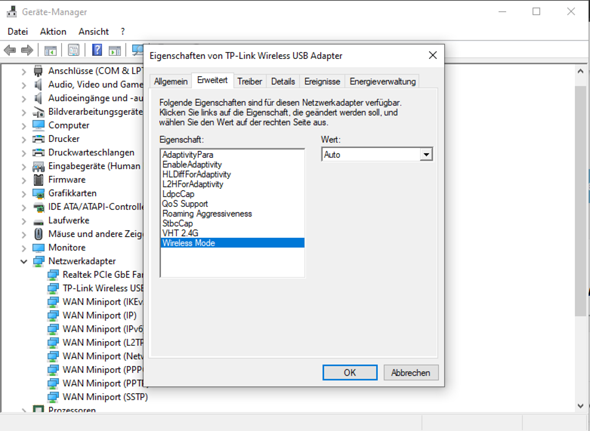This screenshot has height=431, width=590.
Task: Switch to the Treiber tab
Action: [249, 81]
